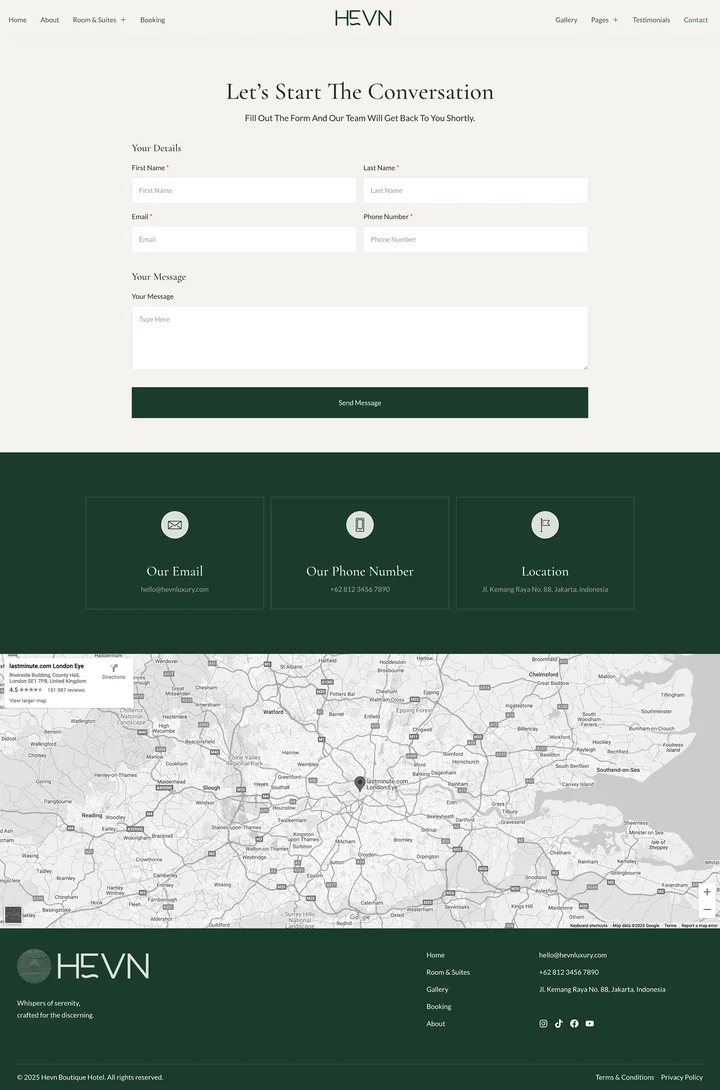Click Report a map error link

[699, 925]
